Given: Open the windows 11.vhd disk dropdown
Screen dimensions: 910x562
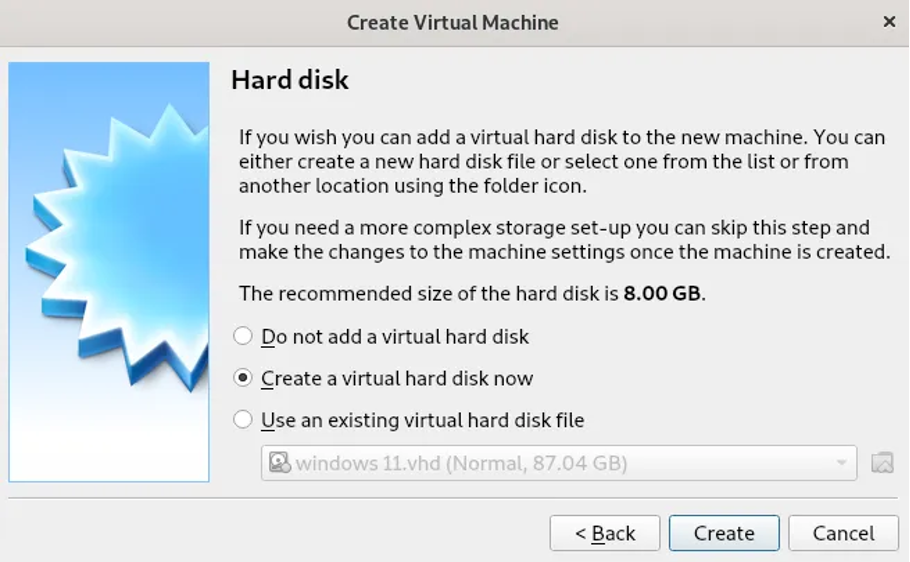Looking at the screenshot, I should point(550,463).
